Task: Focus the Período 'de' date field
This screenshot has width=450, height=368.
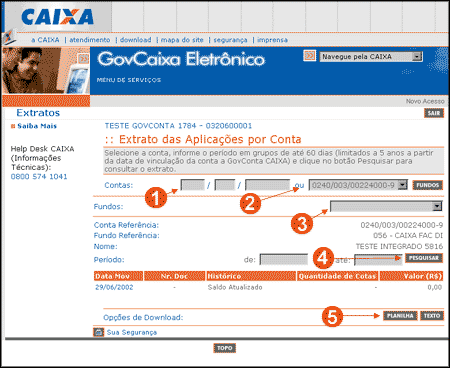Action: [284, 259]
